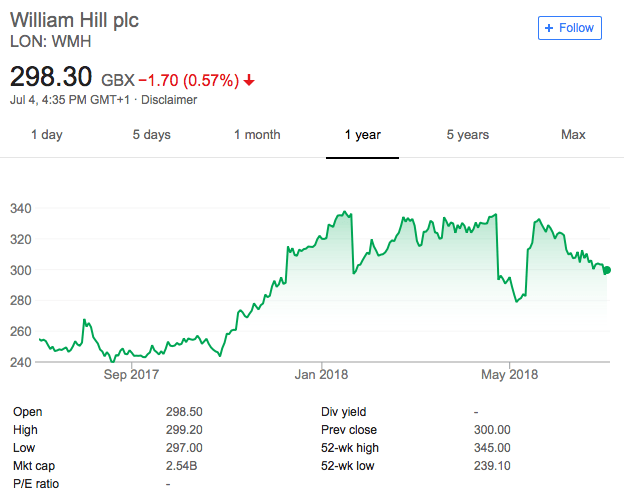Image resolution: width=624 pixels, height=503 pixels.
Task: Click the Follow button
Action: [569, 28]
